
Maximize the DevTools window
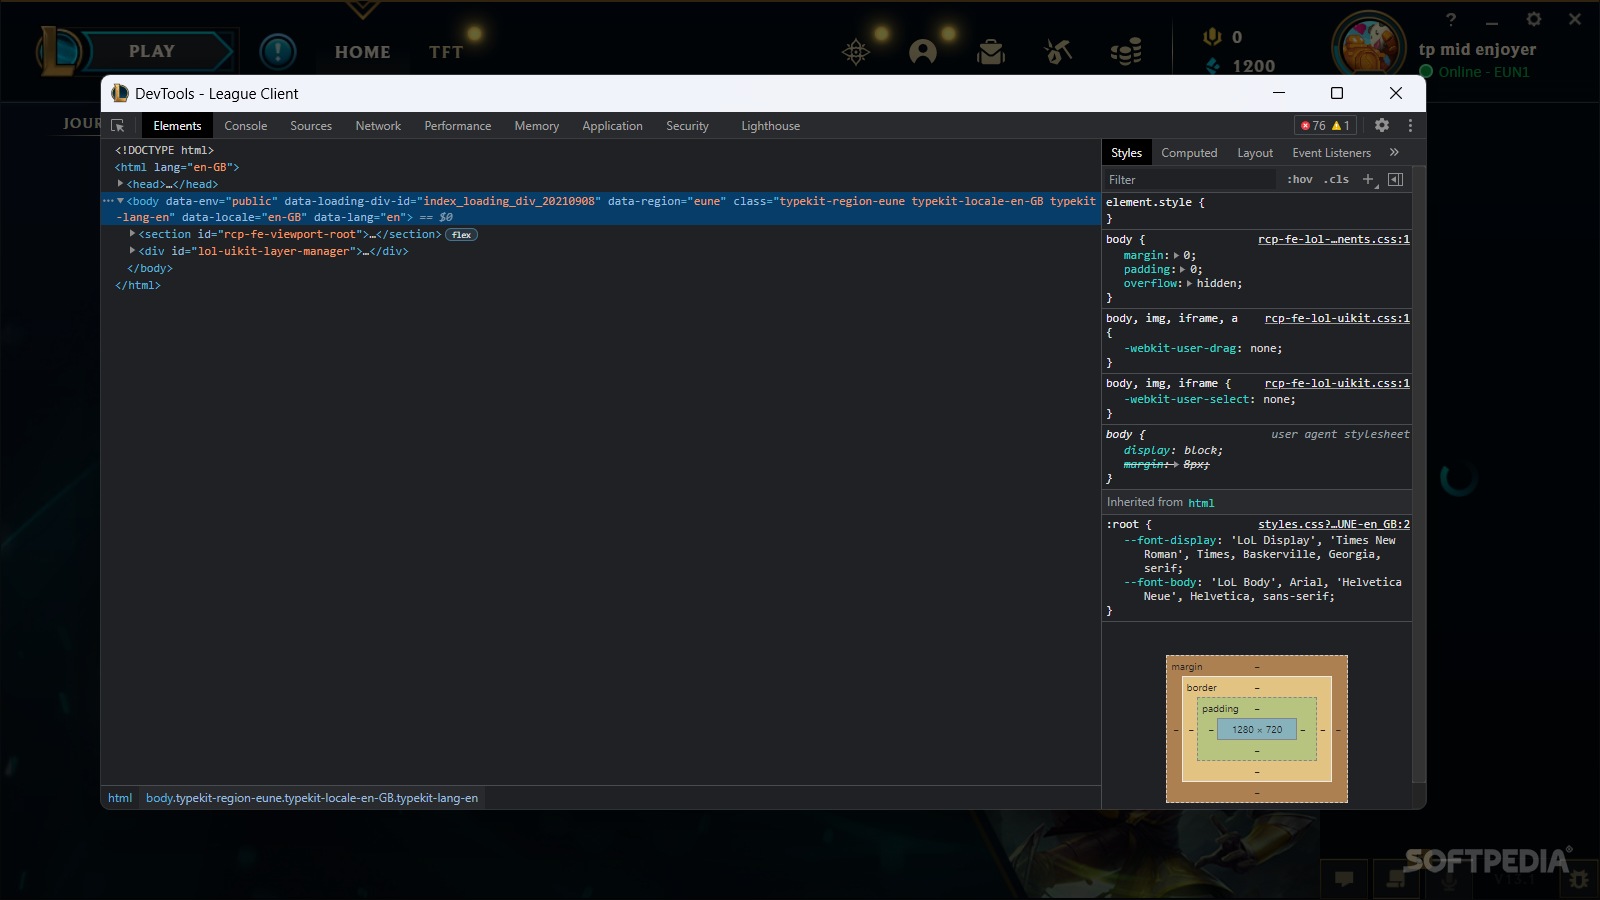[x=1337, y=93]
